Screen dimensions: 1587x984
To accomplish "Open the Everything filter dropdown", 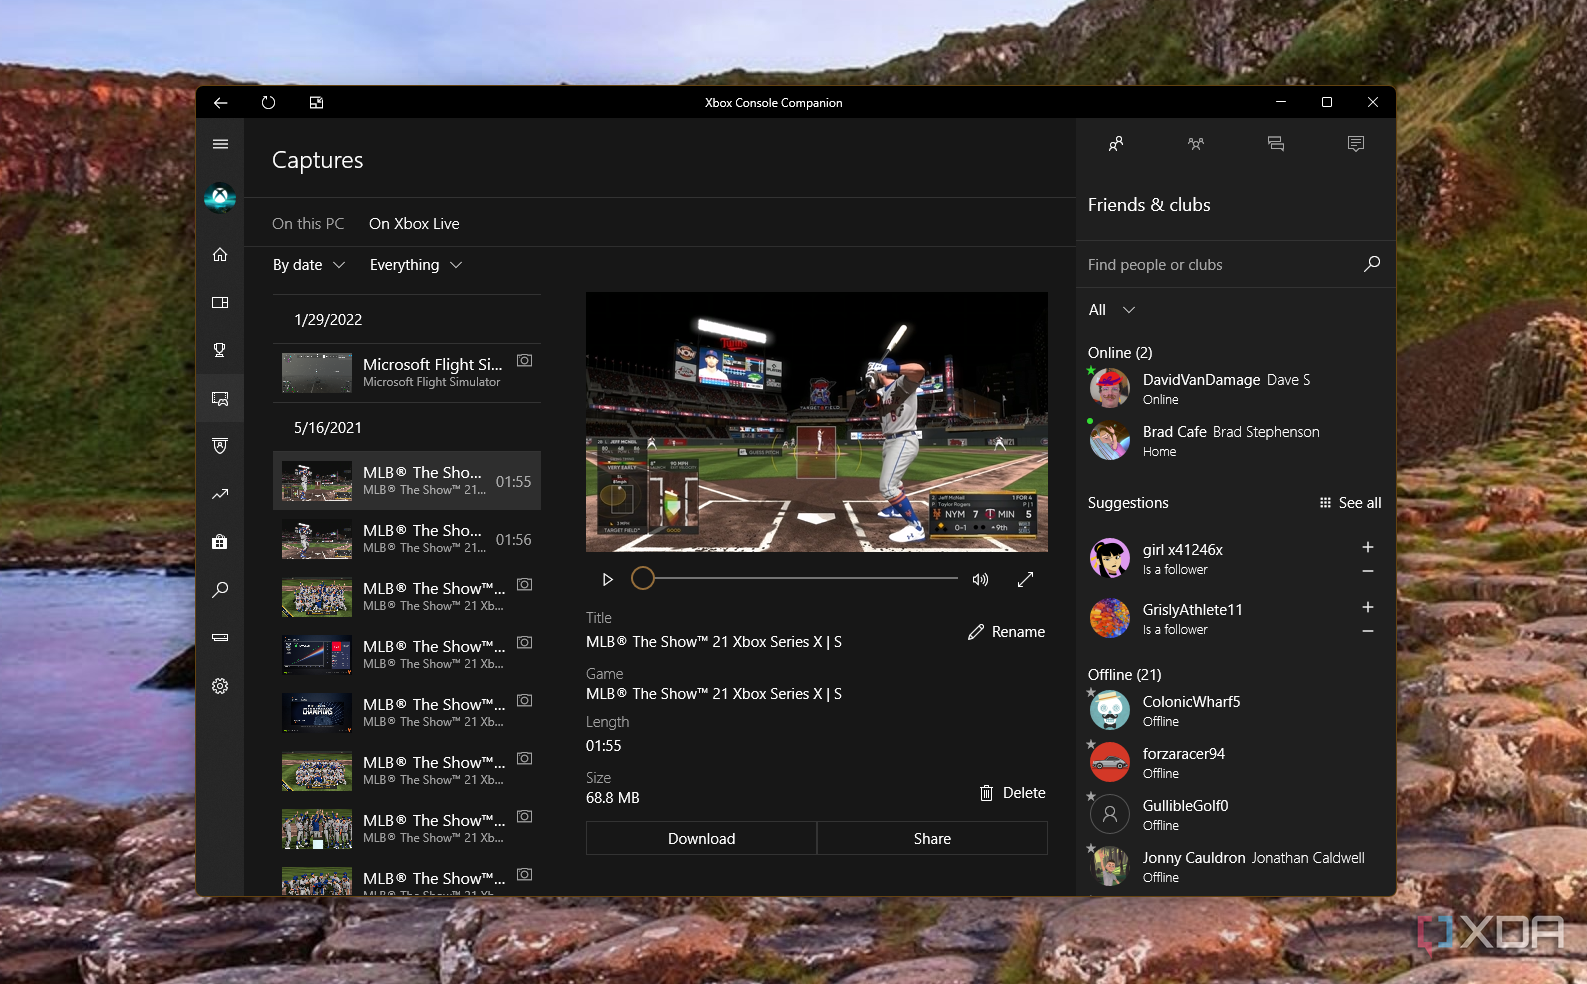I will coord(416,265).
